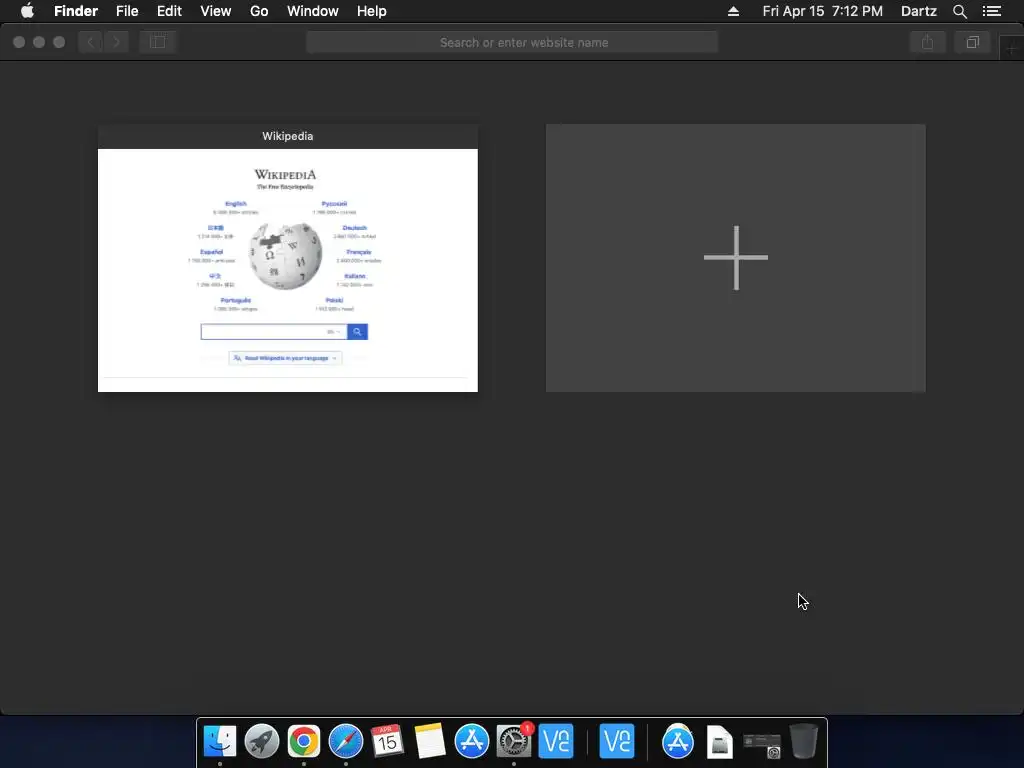This screenshot has width=1024, height=768.
Task: Click the date and time in the menu bar
Action: pos(822,11)
